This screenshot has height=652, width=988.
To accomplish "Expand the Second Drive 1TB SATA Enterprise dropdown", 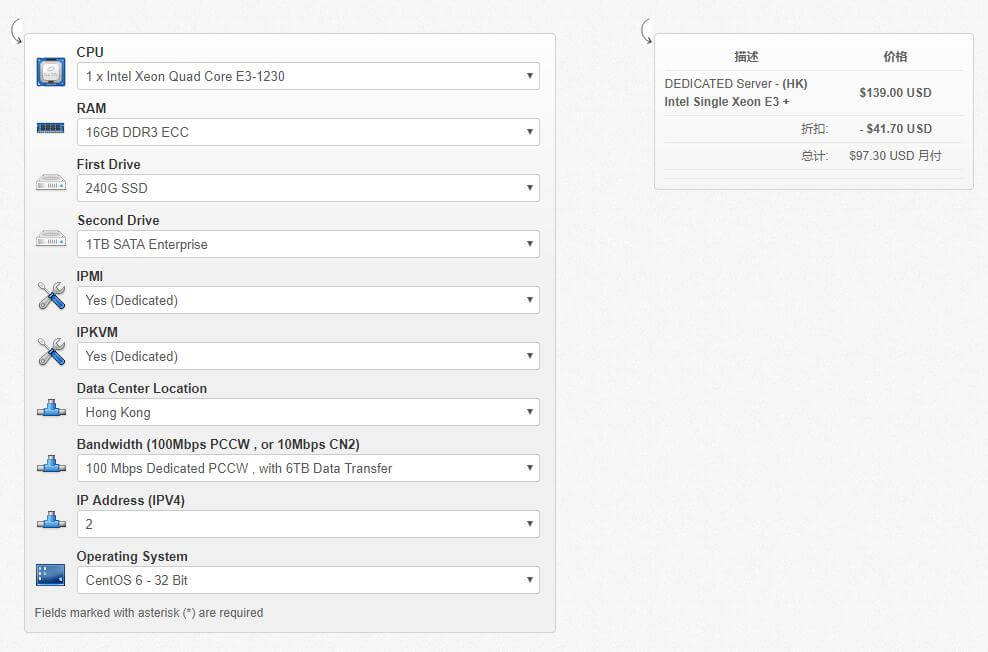I will tap(308, 244).
